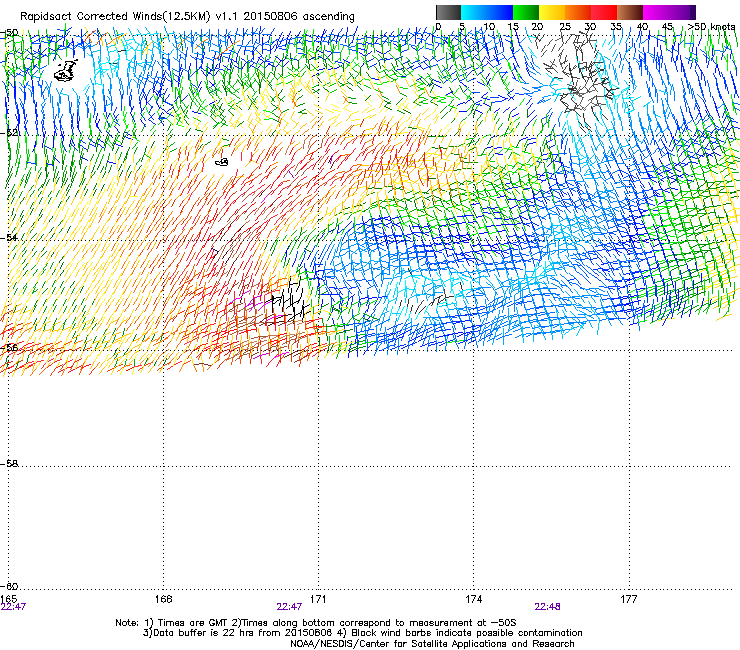Click the red 30–35 knots legend swatch
The width and height of the screenshot is (740, 650).
click(604, 12)
